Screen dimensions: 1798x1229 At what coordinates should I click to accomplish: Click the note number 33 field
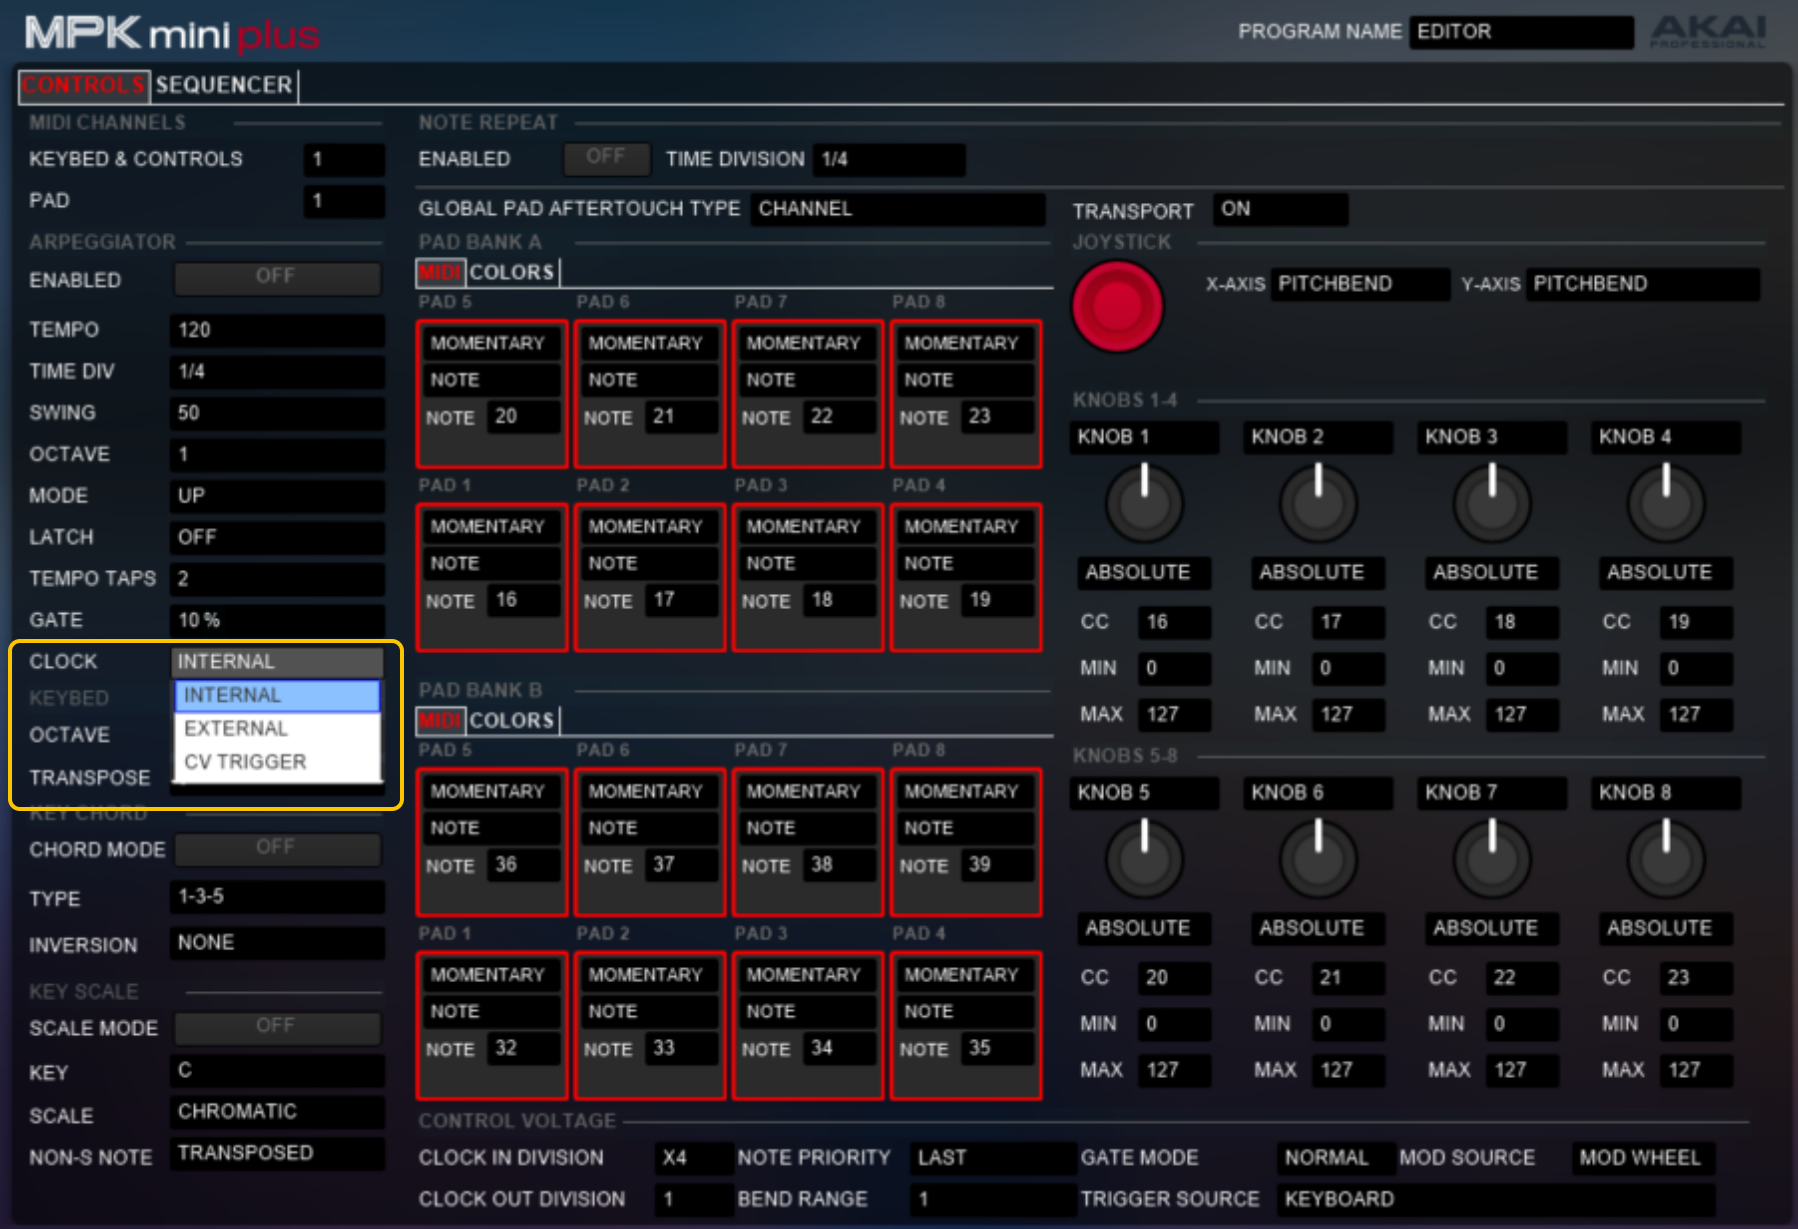point(682,1048)
